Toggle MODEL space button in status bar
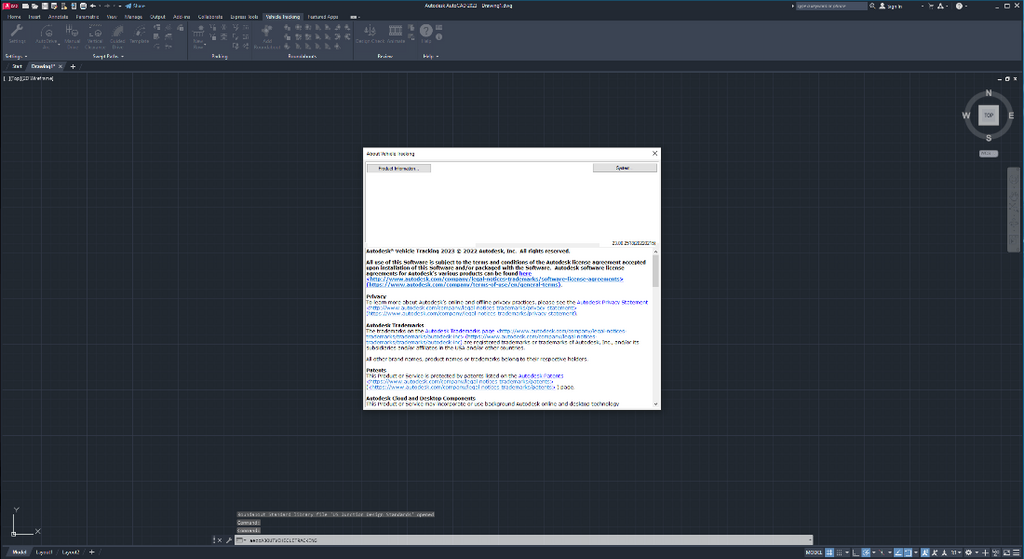The height and width of the screenshot is (559, 1024). click(x=814, y=552)
